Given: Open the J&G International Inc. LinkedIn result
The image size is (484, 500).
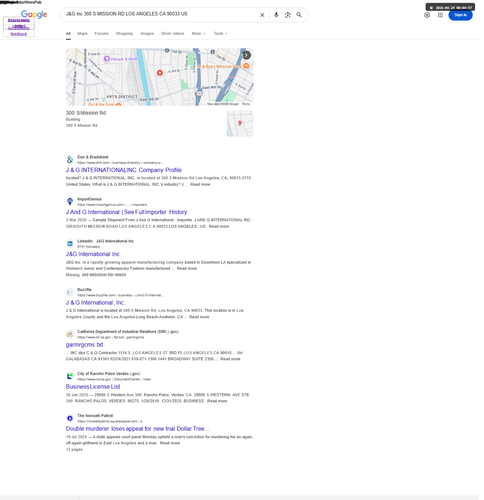Looking at the screenshot, I should click(93, 254).
